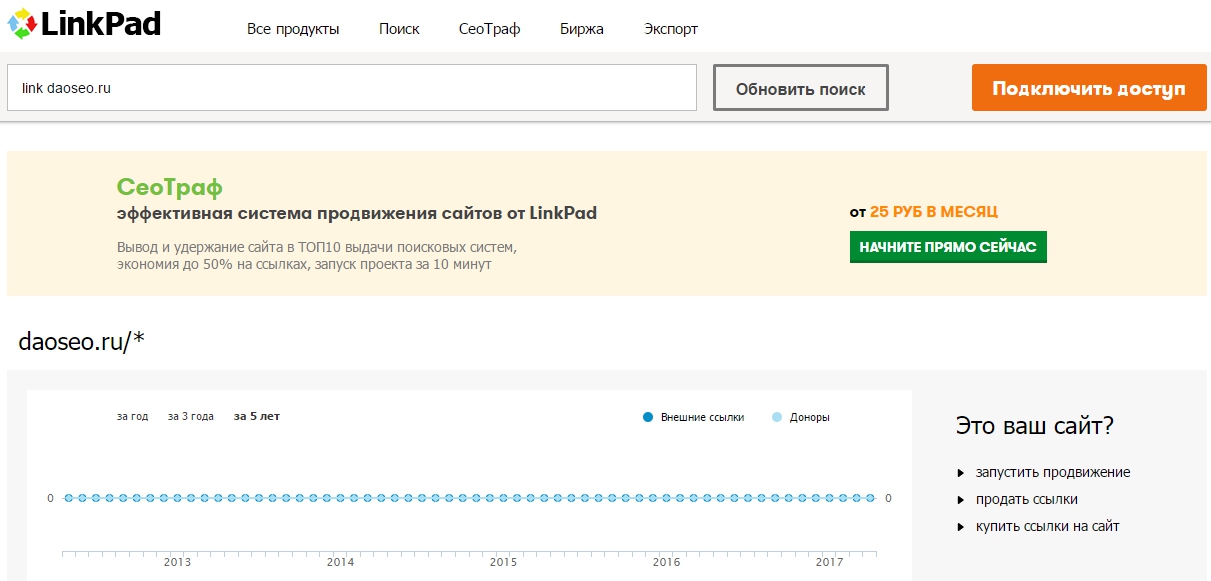Click the search field containing link daoseo.ru
Viewport: 1211px width, 581px height.
351,88
